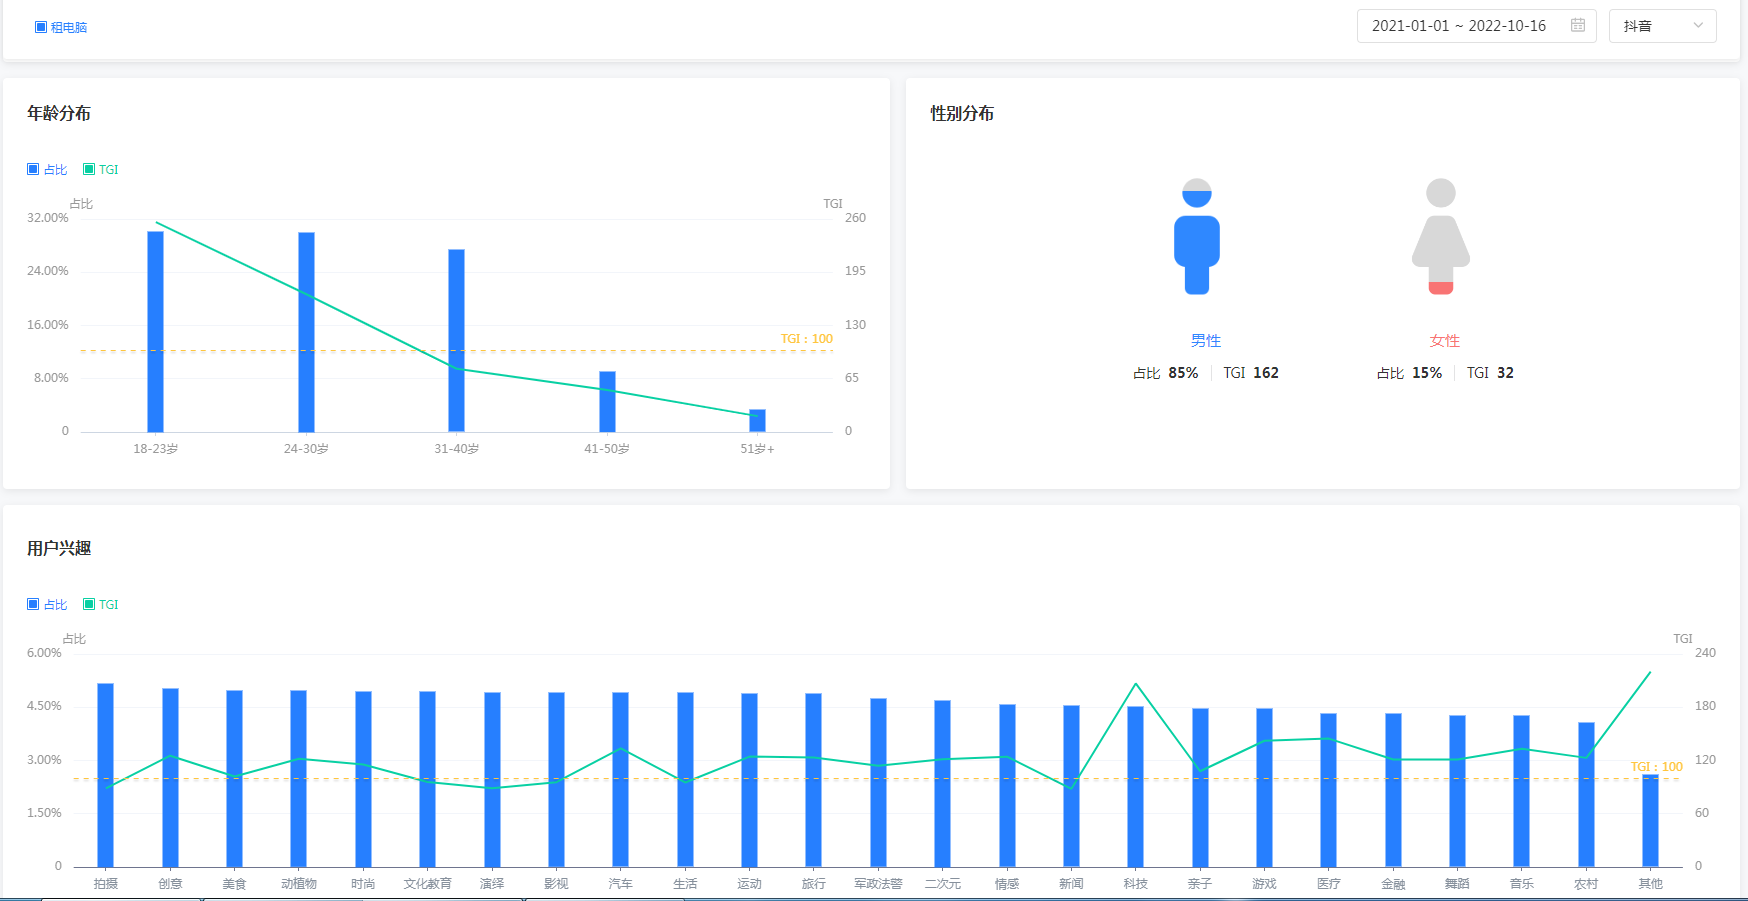The width and height of the screenshot is (1748, 901).
Task: Click the 31-40岁 age bar
Action: point(457,341)
